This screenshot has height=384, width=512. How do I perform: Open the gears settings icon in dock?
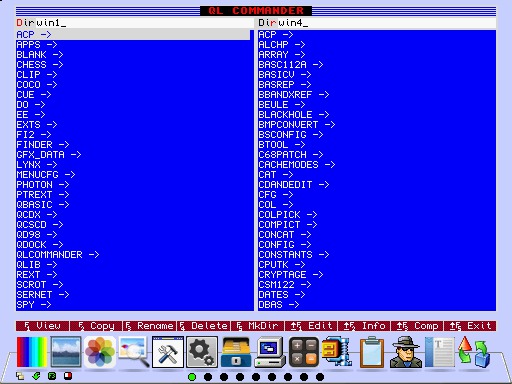point(202,352)
